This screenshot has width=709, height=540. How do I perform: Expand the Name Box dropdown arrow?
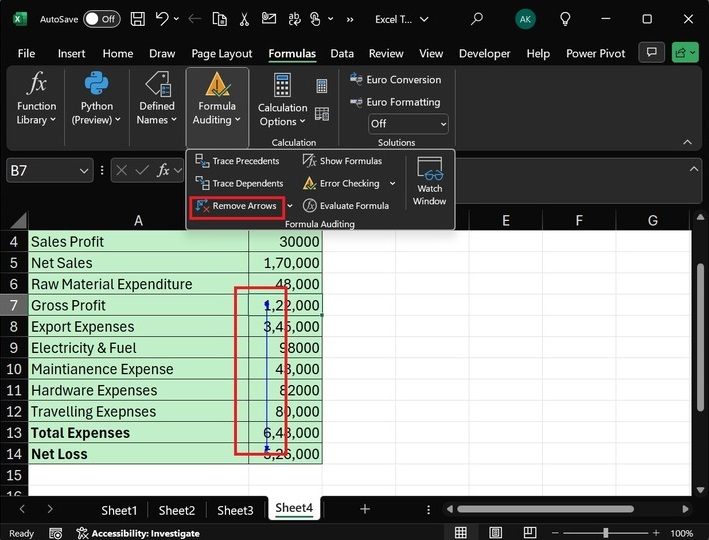pyautogui.click(x=84, y=171)
